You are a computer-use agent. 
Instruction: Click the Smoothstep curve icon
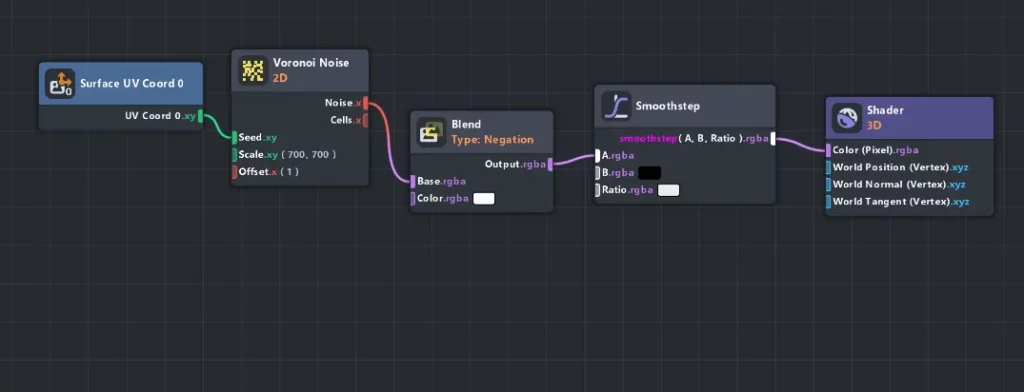616,106
